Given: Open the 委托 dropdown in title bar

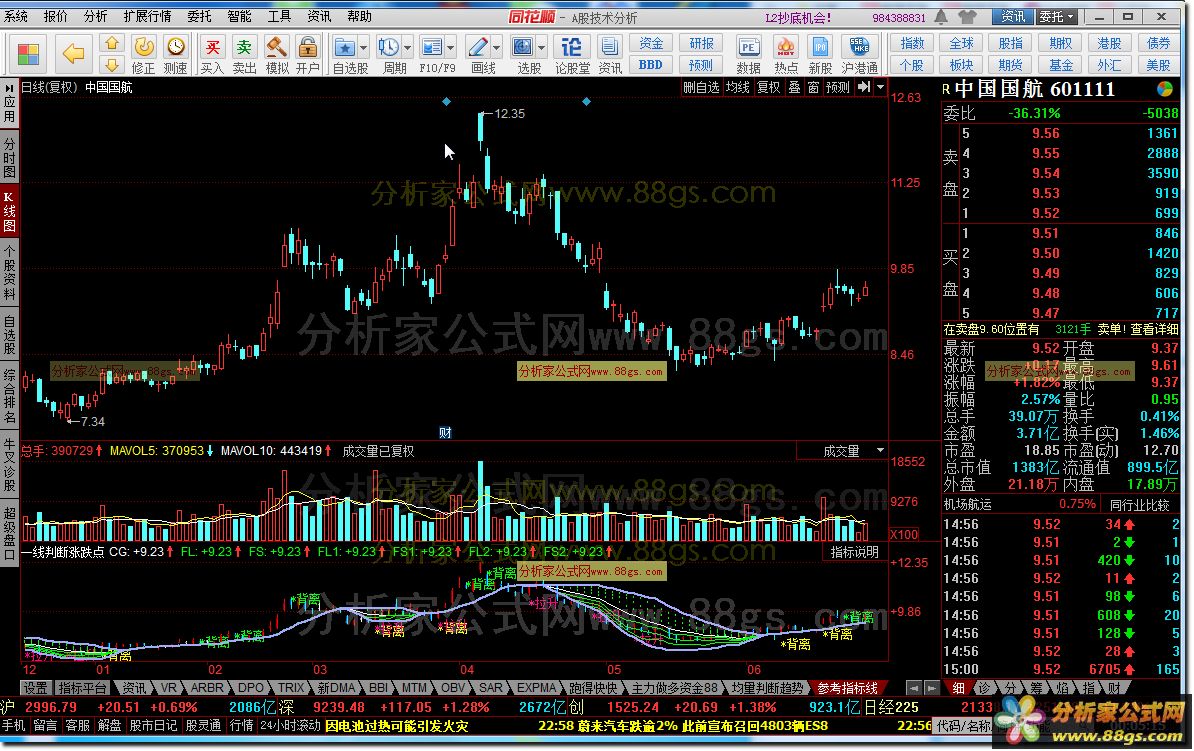Looking at the screenshot, I should [x=1057, y=17].
